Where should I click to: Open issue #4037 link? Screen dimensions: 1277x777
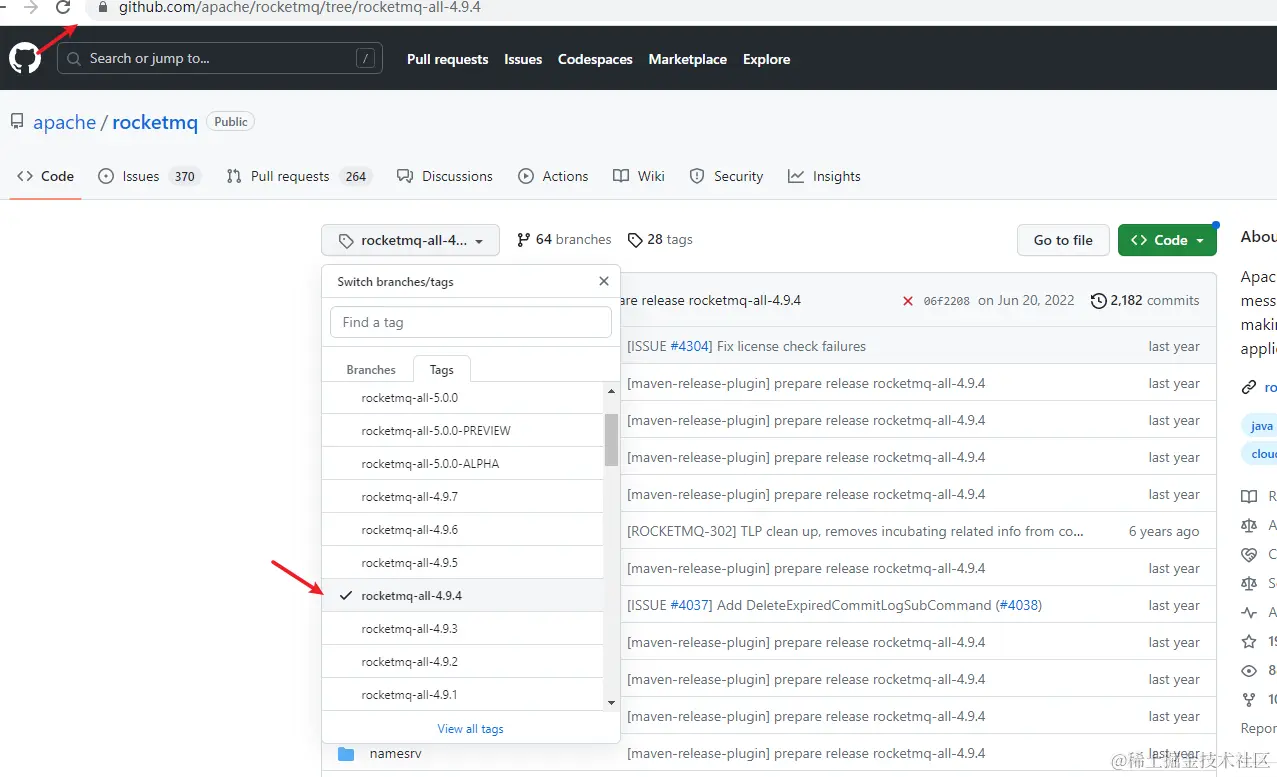coord(690,605)
